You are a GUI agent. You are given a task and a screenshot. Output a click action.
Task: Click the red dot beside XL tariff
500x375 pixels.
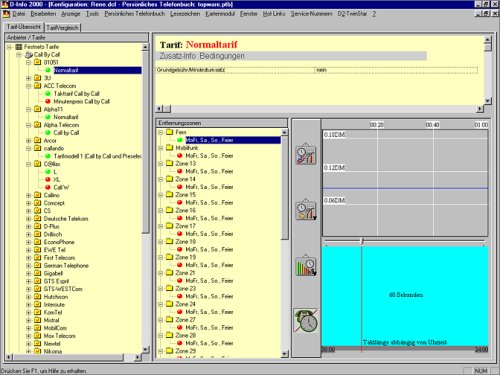click(48, 179)
